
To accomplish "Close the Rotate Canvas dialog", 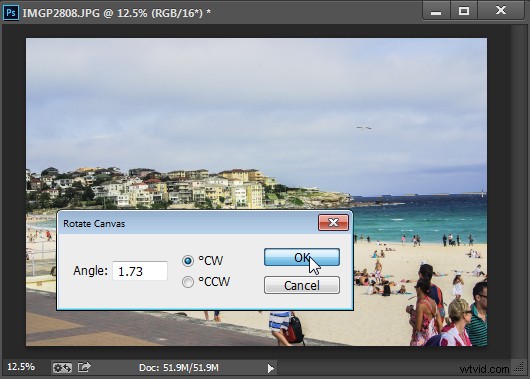I will point(333,222).
